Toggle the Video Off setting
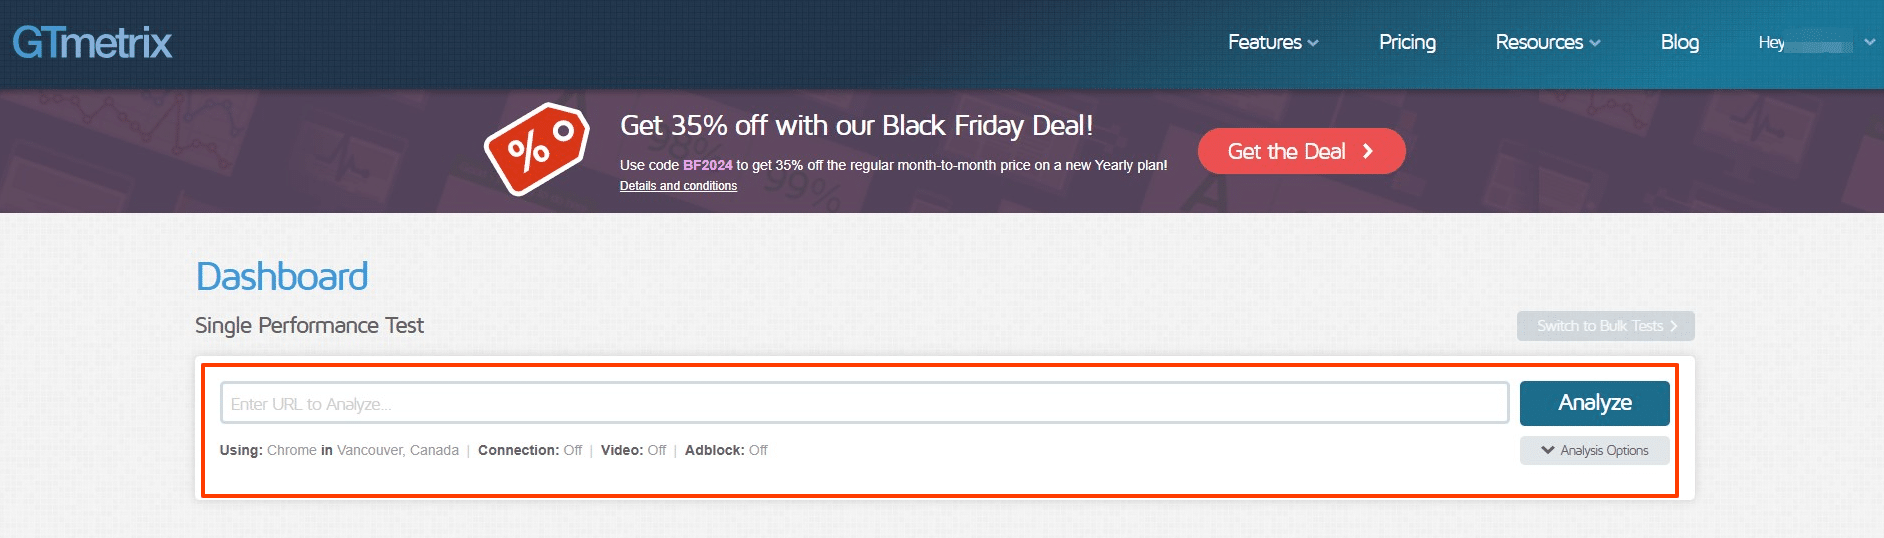This screenshot has width=1884, height=538. pyautogui.click(x=656, y=451)
